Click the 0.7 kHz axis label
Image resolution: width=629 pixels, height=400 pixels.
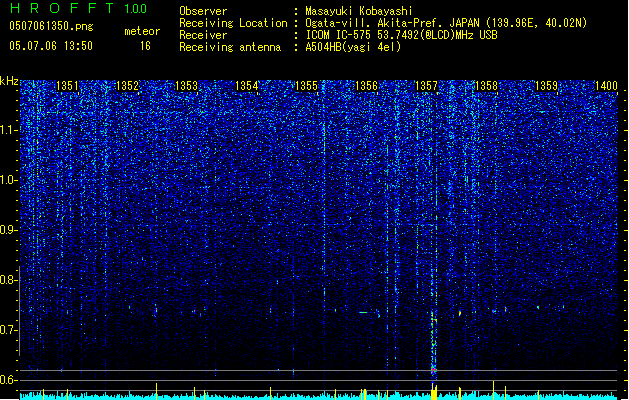click(x=8, y=330)
